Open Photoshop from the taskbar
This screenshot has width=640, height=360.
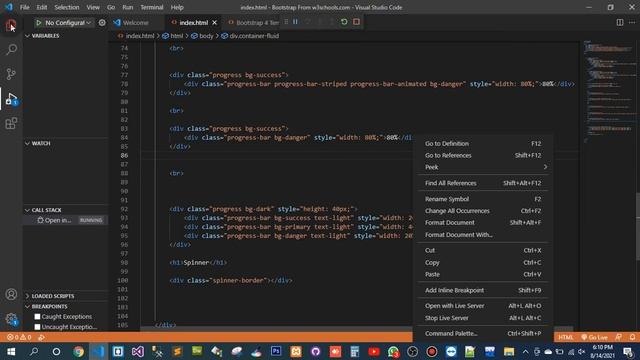(x=276, y=351)
